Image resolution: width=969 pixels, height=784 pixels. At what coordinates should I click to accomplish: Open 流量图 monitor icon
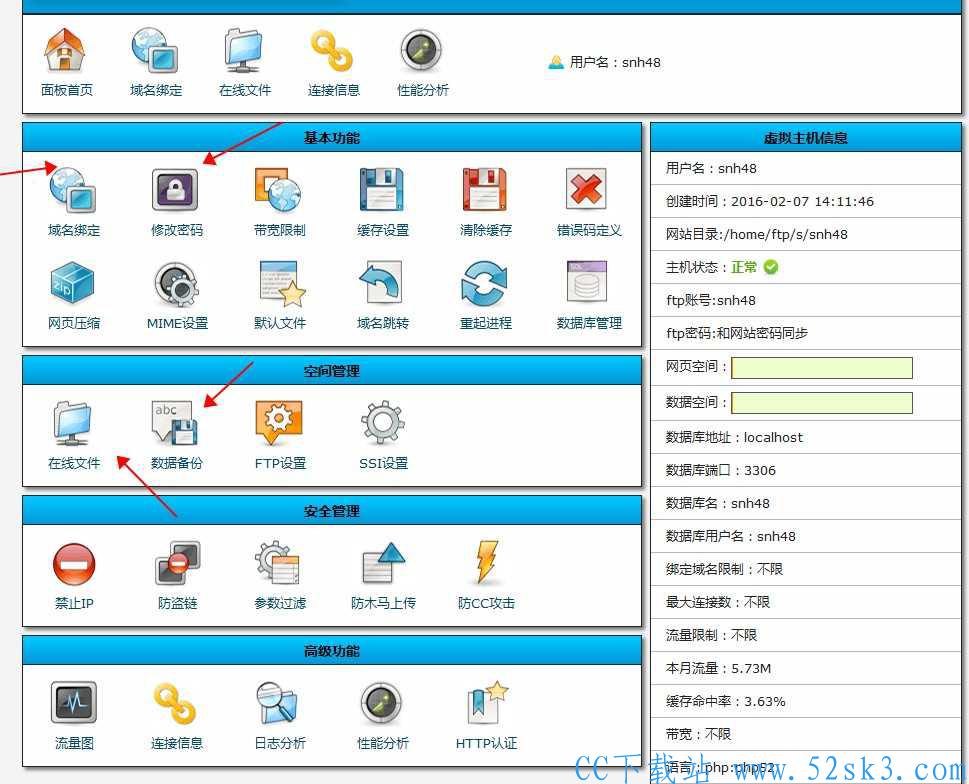74,702
